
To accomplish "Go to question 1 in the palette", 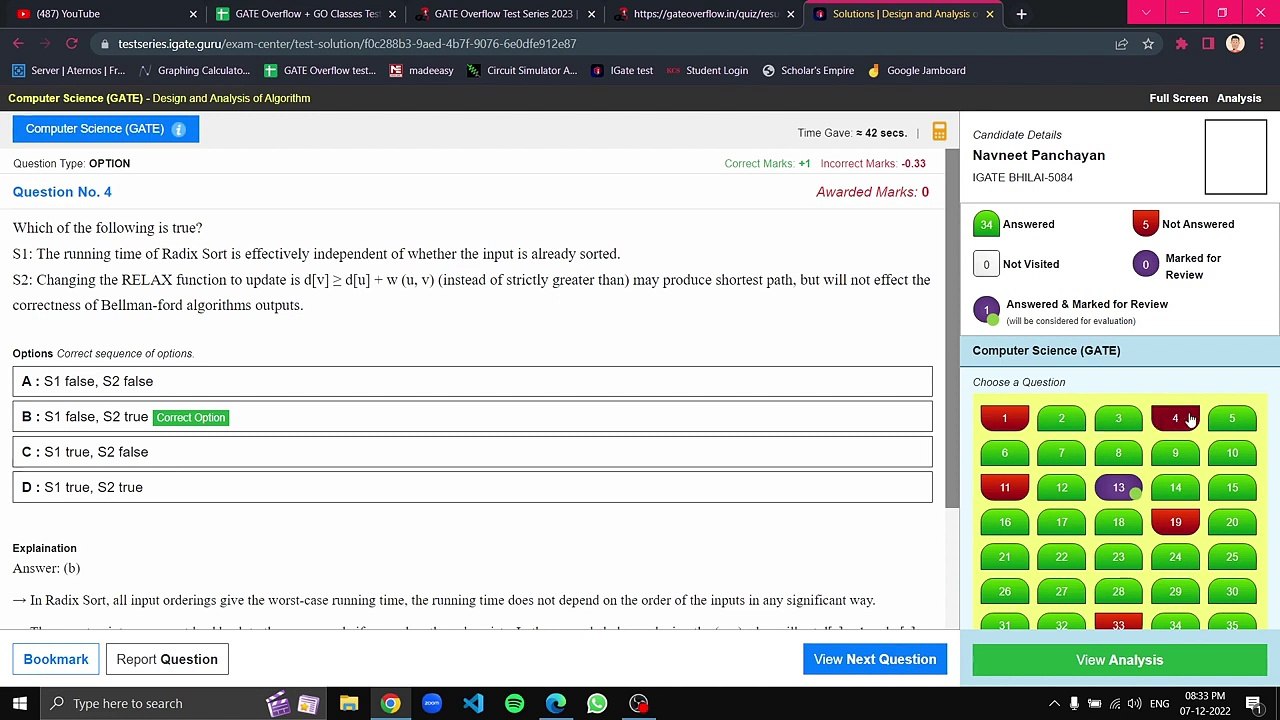I will [x=1004, y=418].
